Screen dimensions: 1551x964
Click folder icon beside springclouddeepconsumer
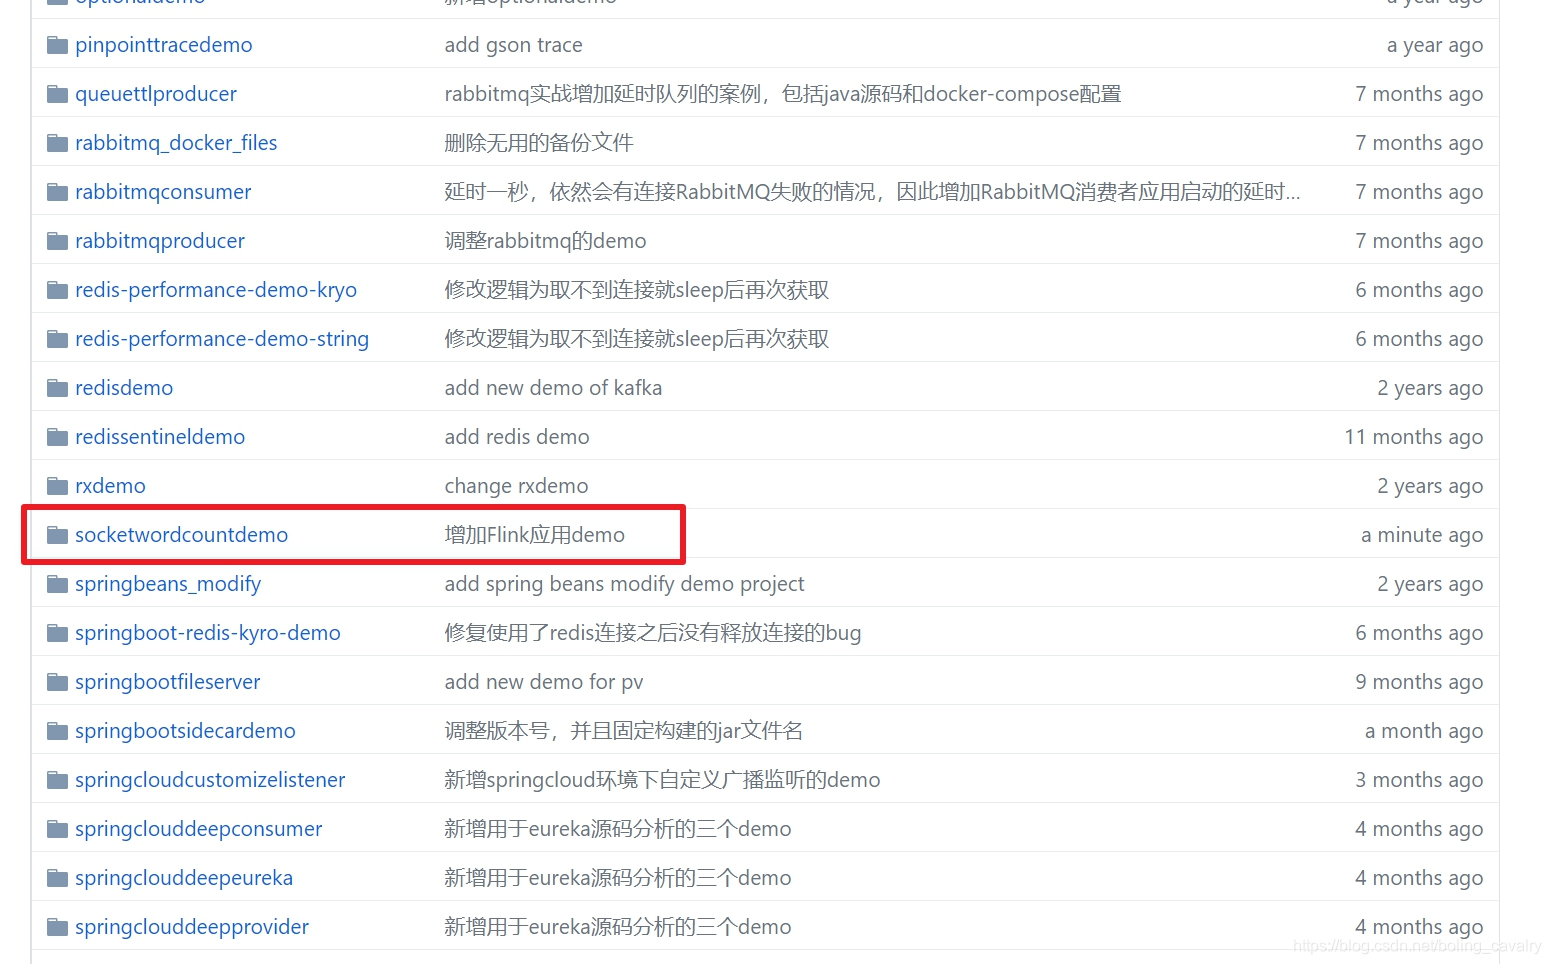pyautogui.click(x=57, y=829)
